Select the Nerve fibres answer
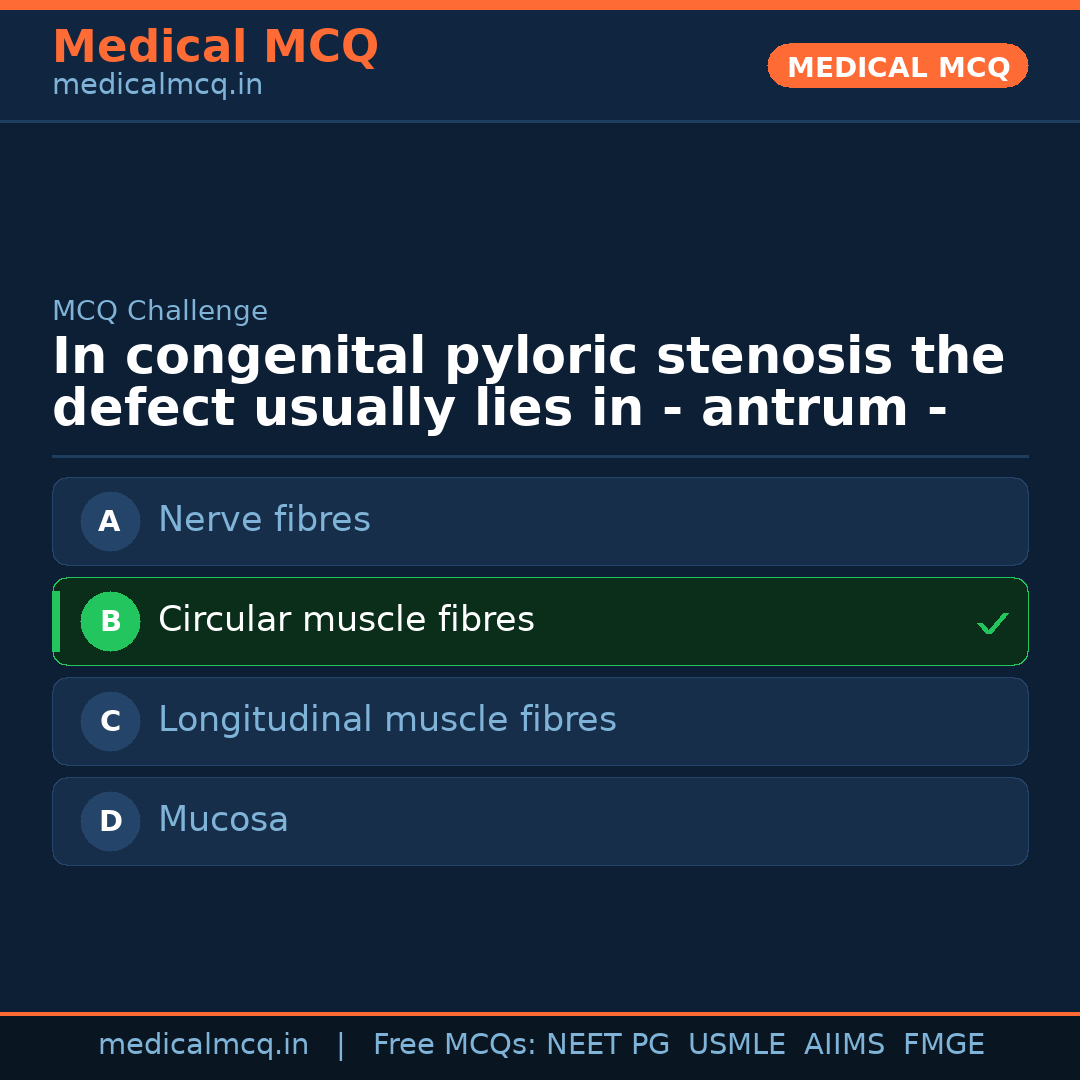1080x1080 pixels. pyautogui.click(x=264, y=520)
